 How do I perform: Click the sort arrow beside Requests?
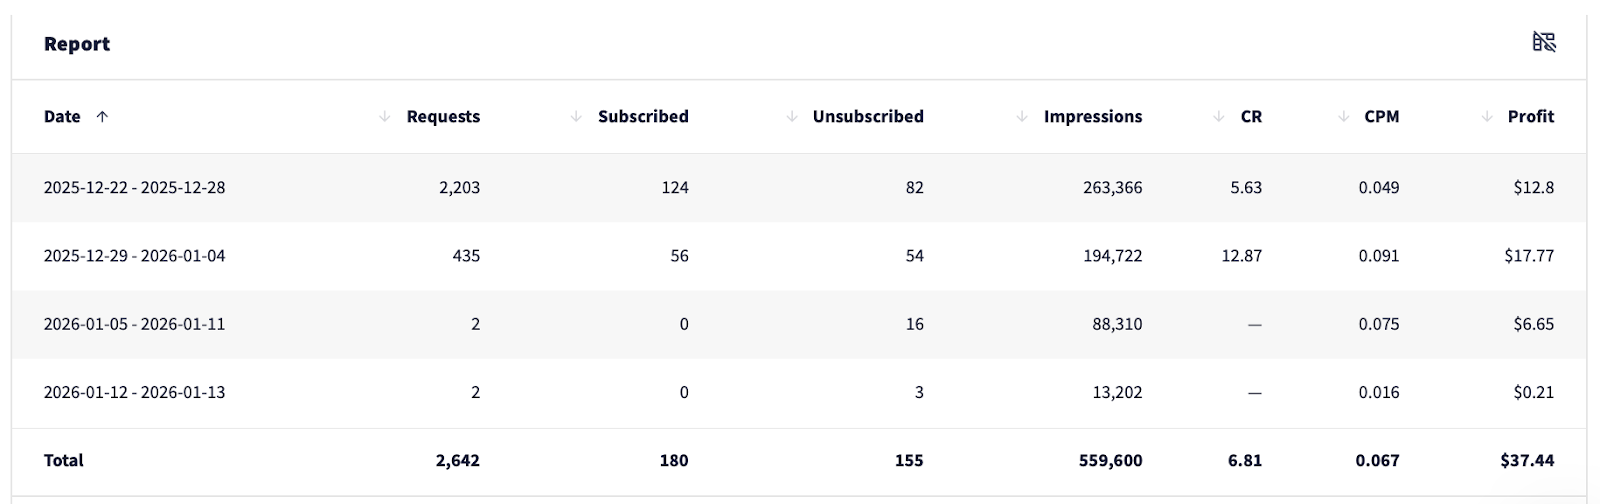(x=385, y=117)
